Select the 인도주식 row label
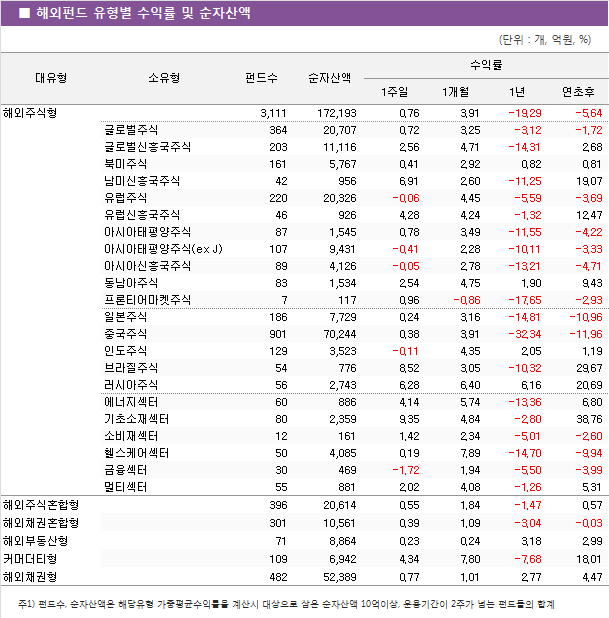The image size is (609, 618). coord(125,351)
